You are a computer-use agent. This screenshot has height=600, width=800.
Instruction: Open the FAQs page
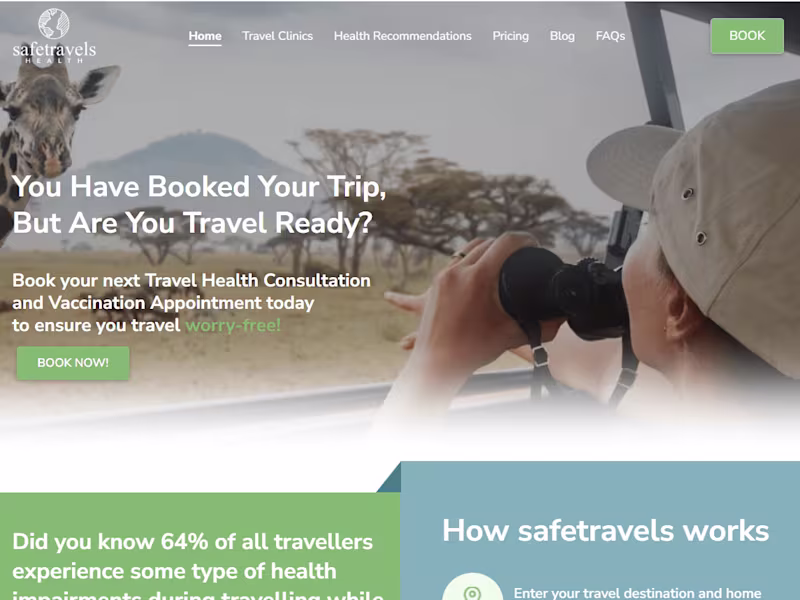(x=610, y=36)
